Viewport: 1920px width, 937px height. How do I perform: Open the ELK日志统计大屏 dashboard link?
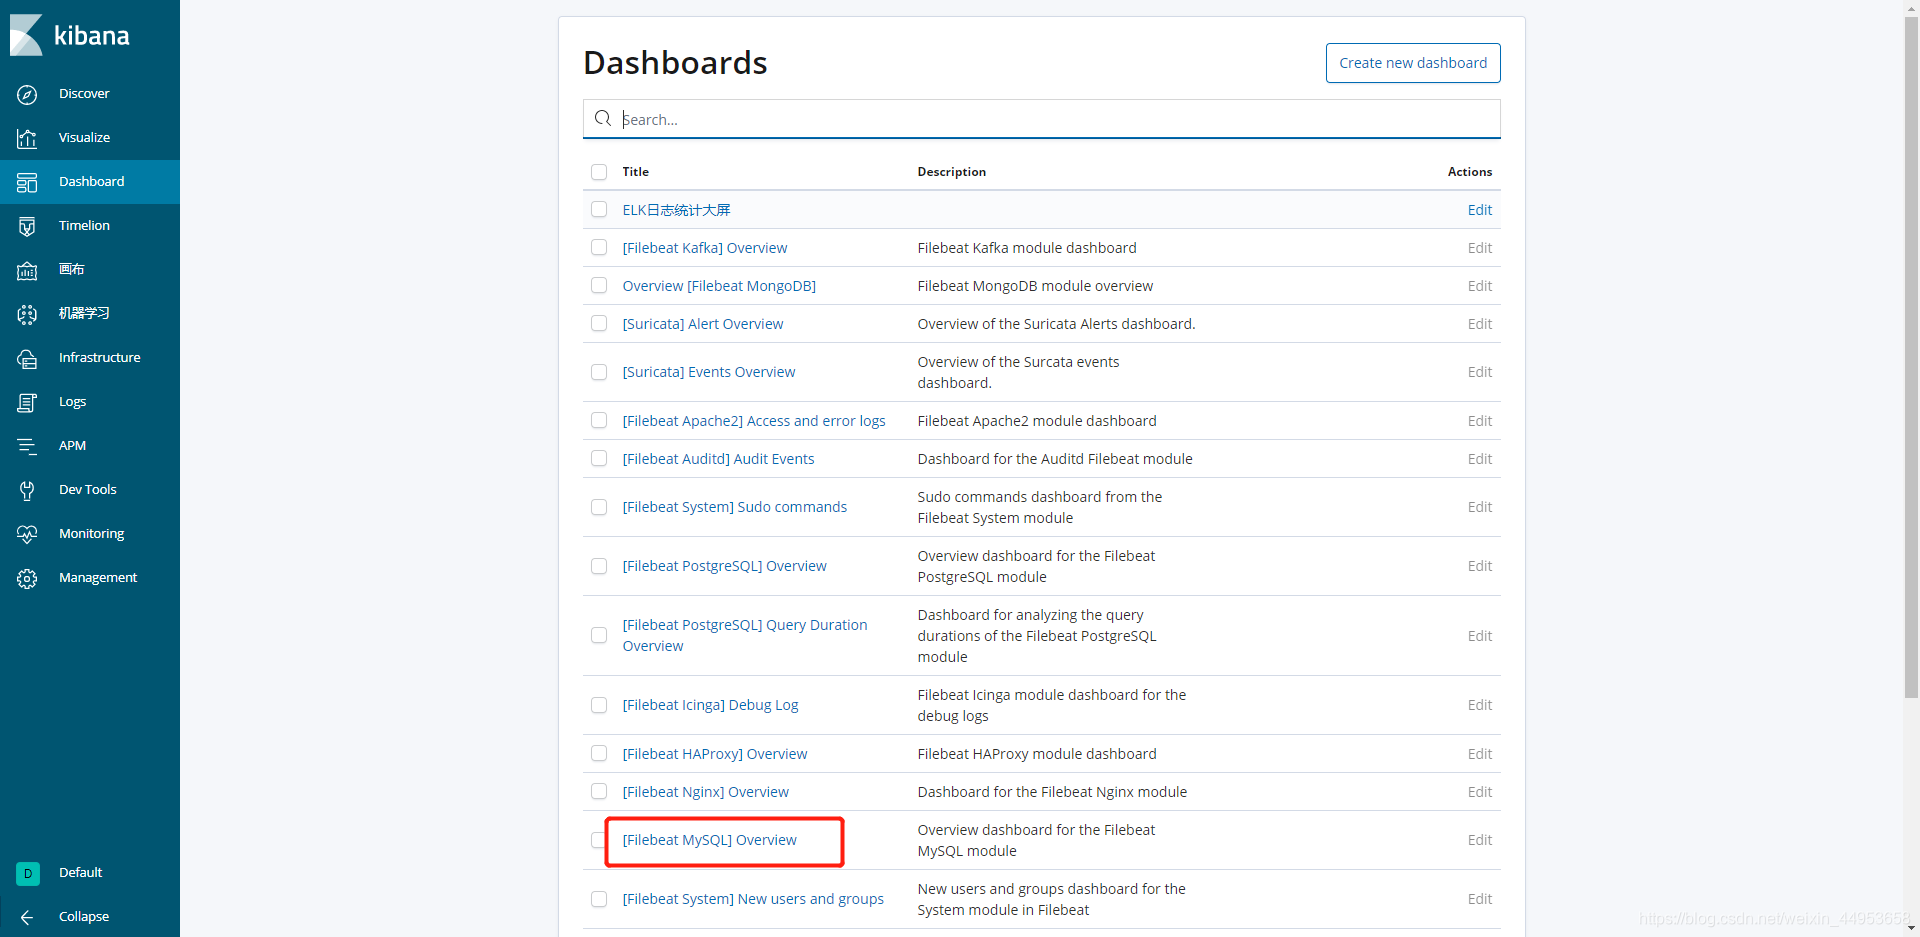[676, 210]
